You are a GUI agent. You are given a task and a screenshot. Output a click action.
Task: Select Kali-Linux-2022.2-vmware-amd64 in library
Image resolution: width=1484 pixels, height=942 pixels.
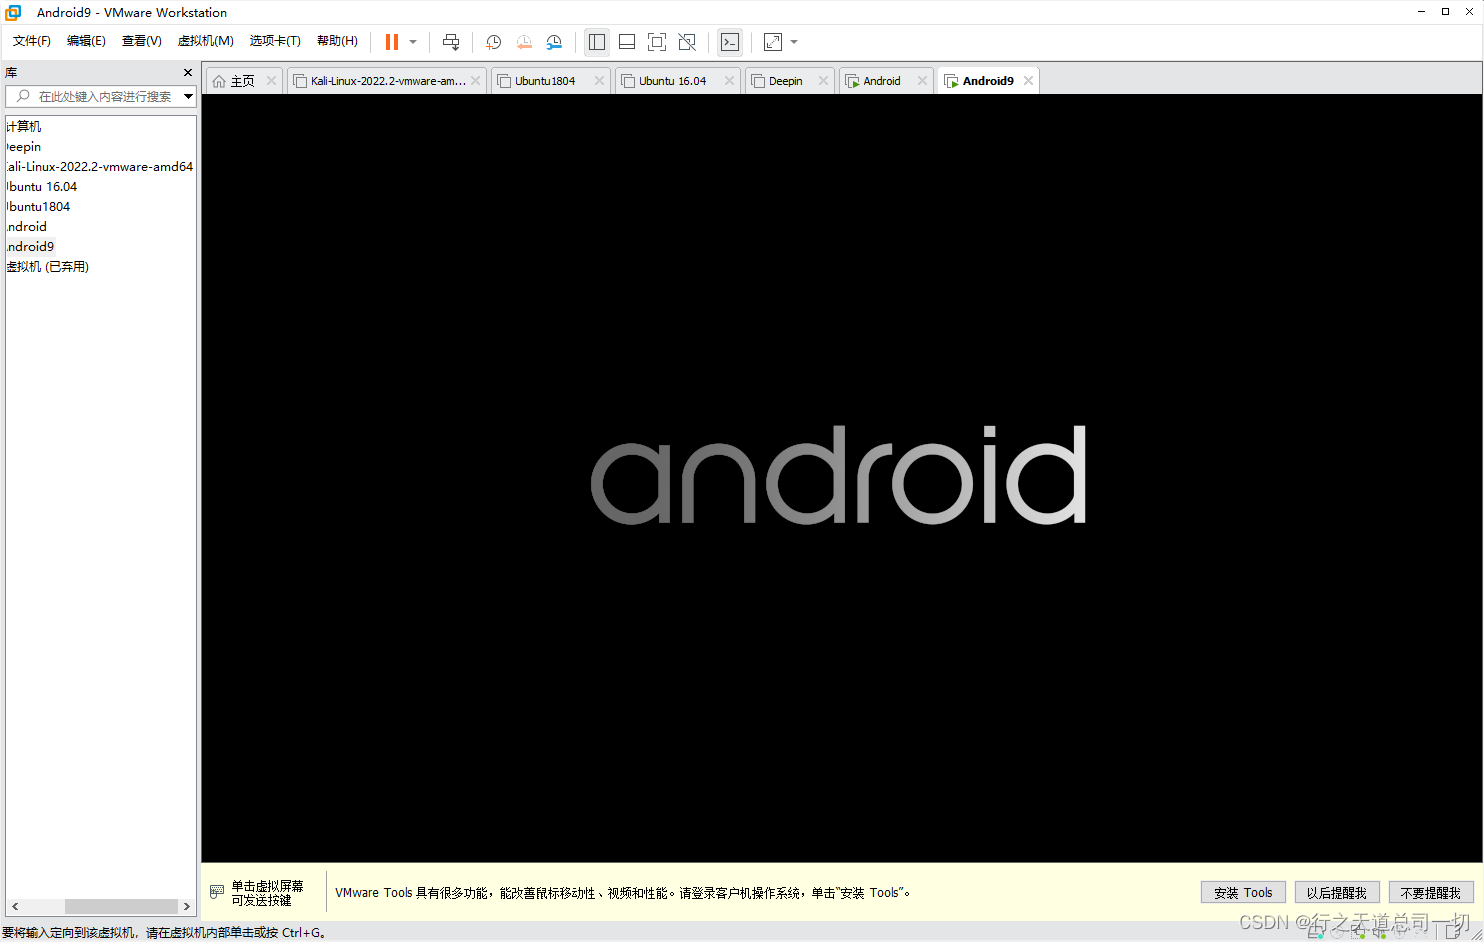point(100,167)
